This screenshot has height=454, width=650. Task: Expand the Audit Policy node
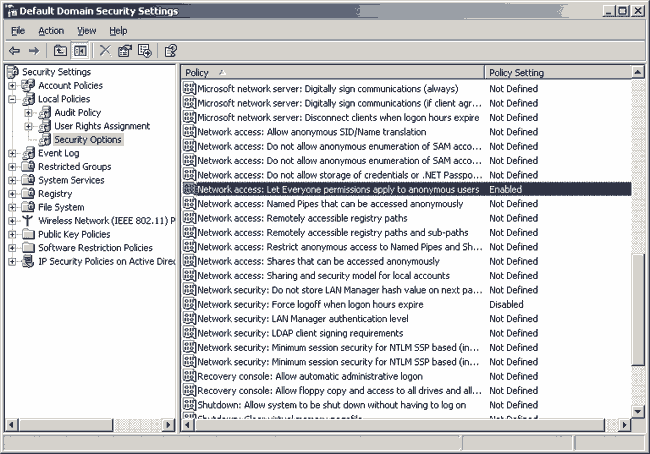[x=29, y=113]
